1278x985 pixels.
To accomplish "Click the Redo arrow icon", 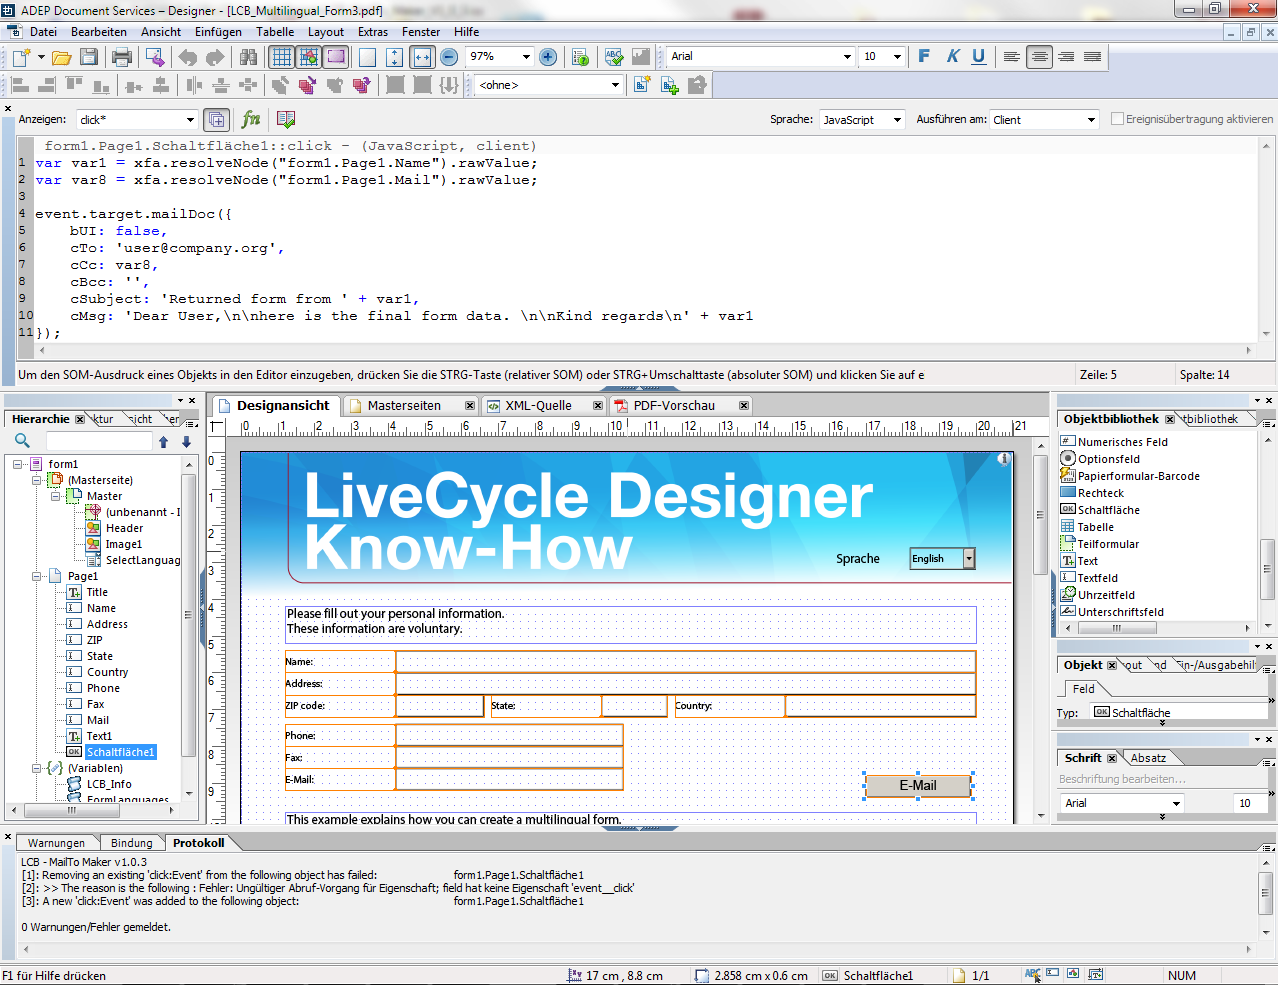I will [215, 57].
